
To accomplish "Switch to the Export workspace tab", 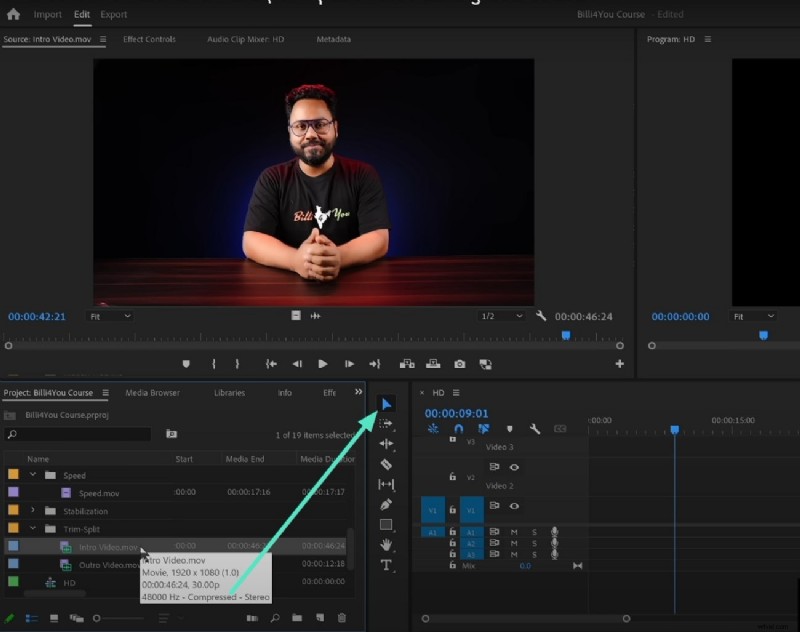I will point(113,14).
